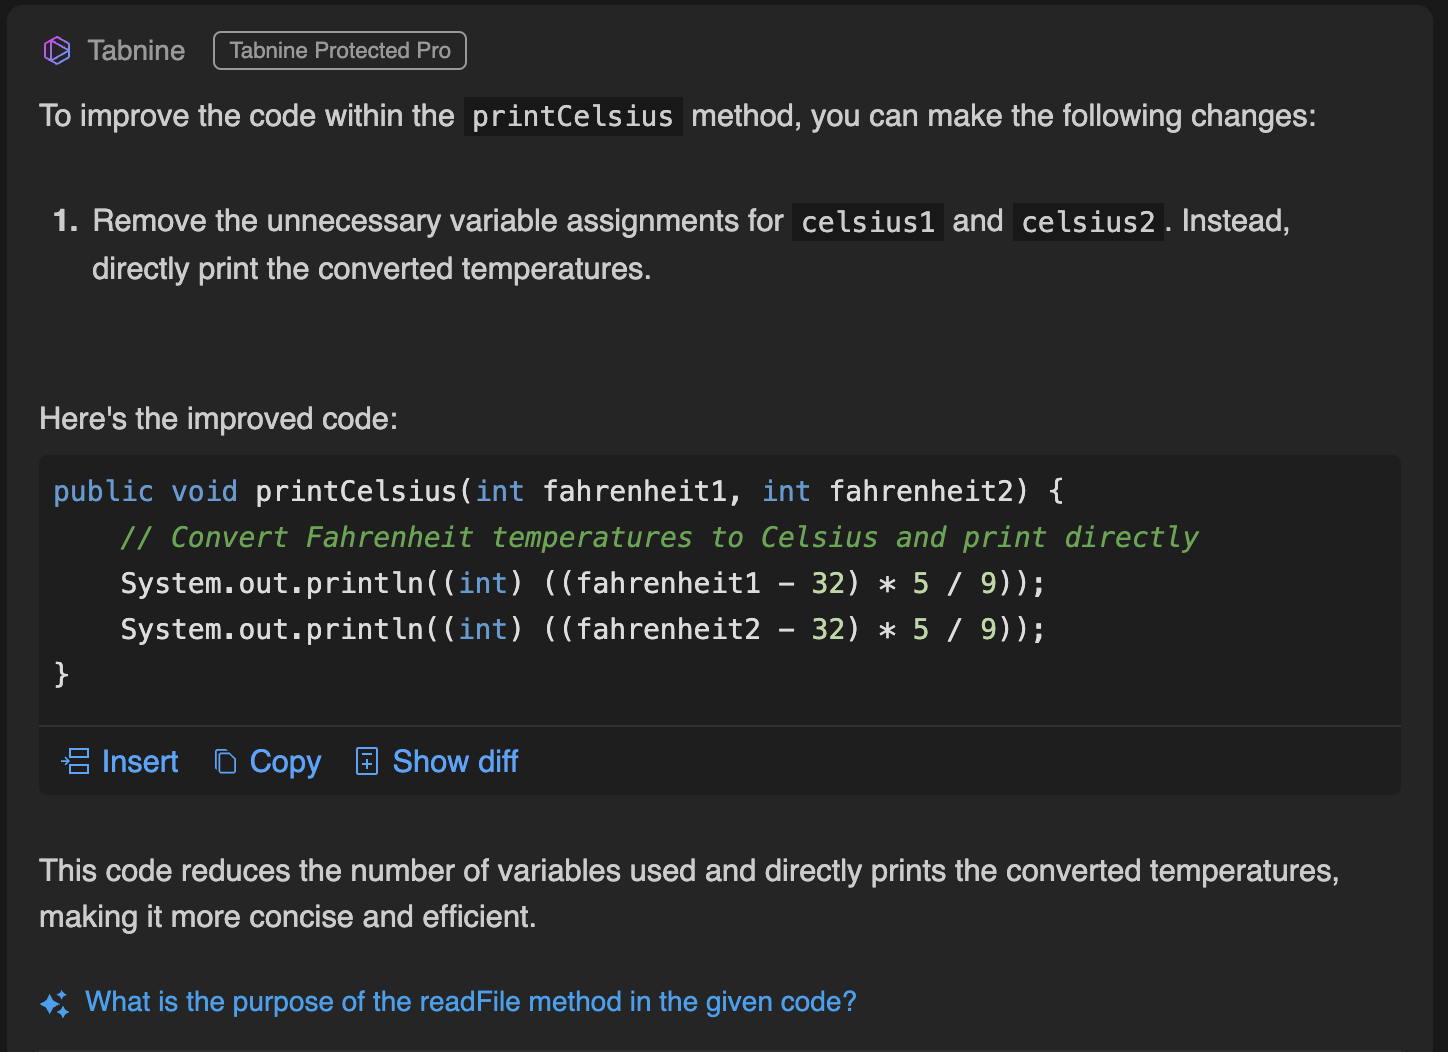
Task: Click the Copy clipboard icon
Action: [x=226, y=762]
